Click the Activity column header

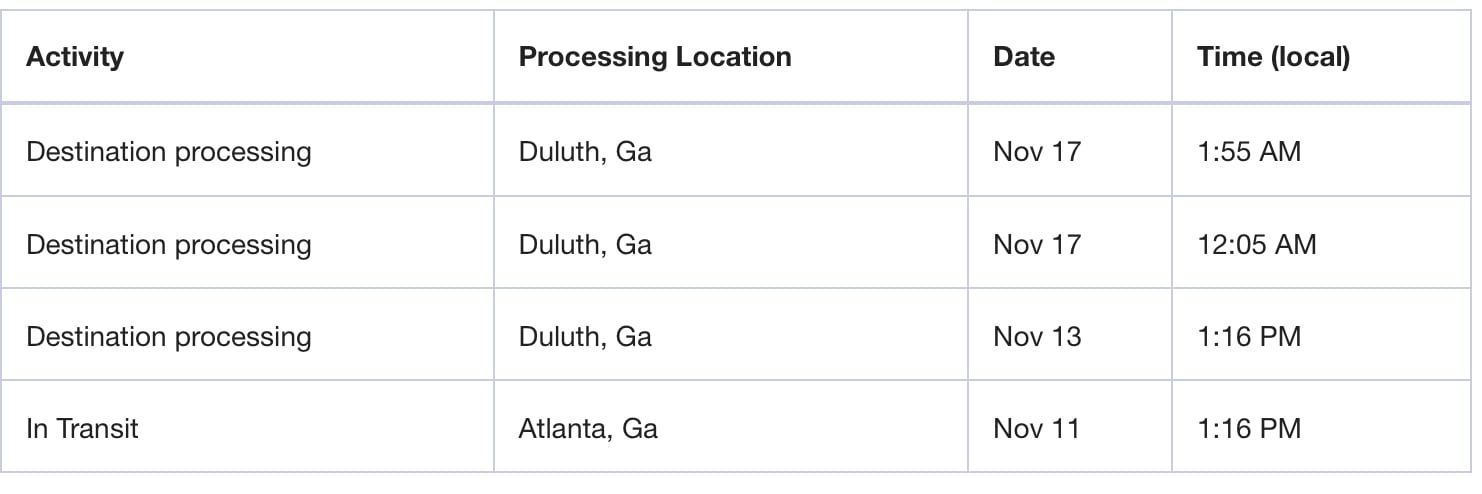pos(75,57)
